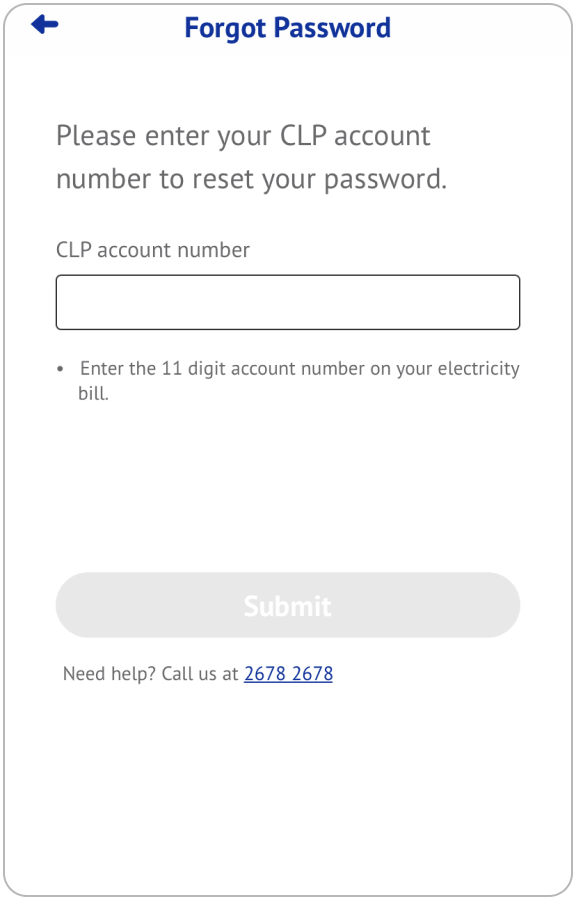
Task: Focus the CLP account number input box
Action: click(x=288, y=302)
